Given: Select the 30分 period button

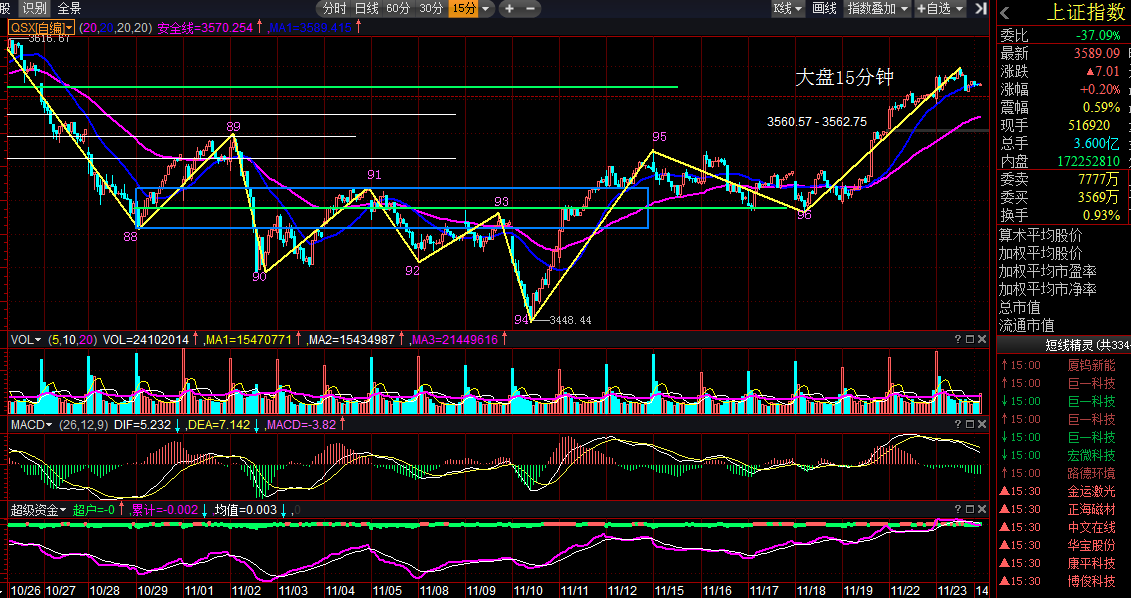Looking at the screenshot, I should 431,9.
